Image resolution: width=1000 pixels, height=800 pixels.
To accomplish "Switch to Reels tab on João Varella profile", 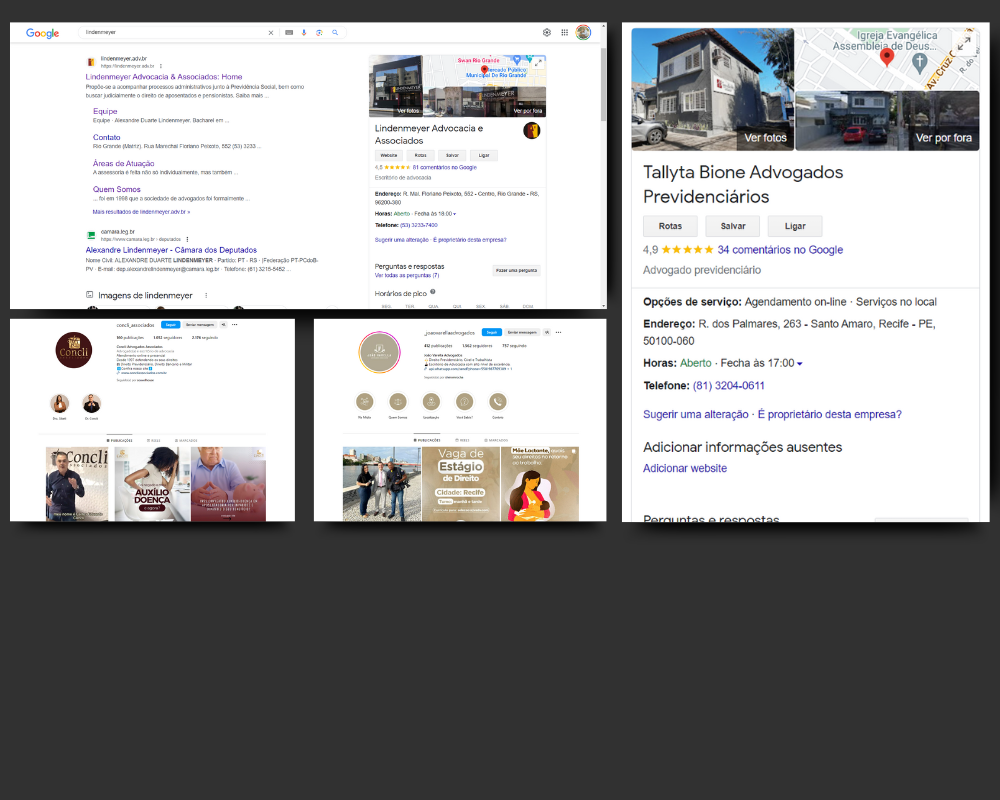I will pos(462,440).
